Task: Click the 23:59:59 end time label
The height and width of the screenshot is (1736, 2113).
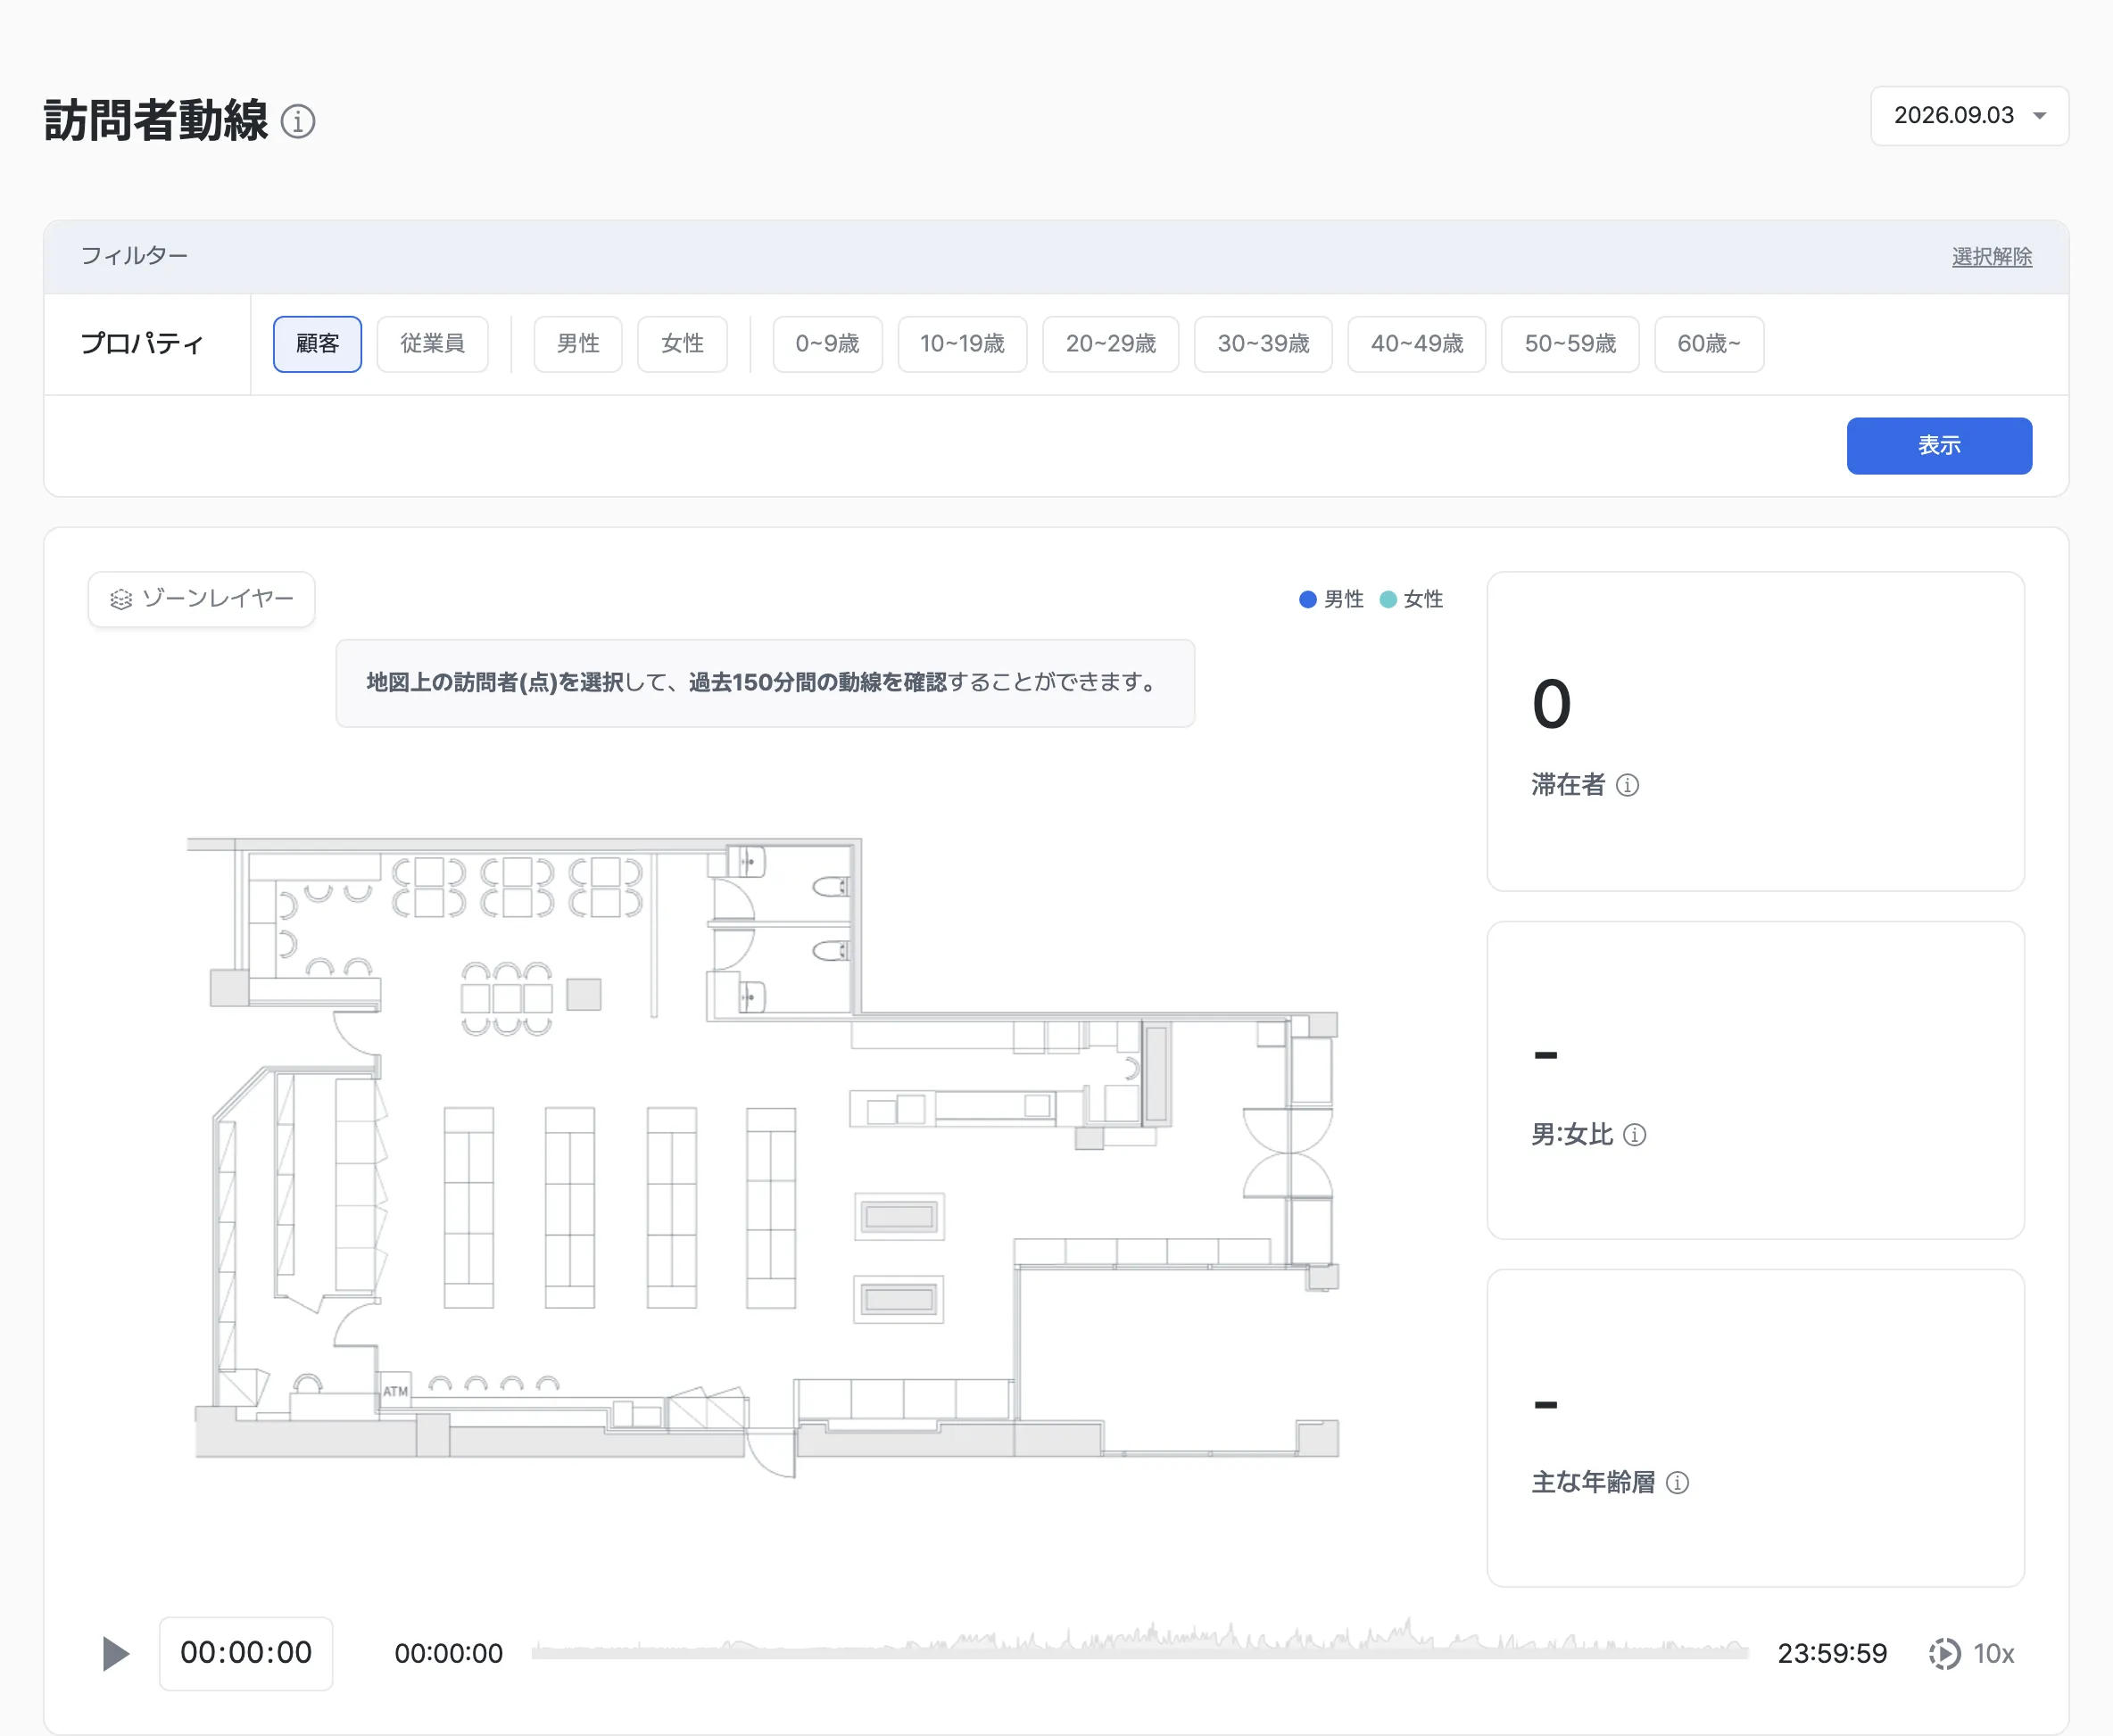Action: pyautogui.click(x=1831, y=1654)
